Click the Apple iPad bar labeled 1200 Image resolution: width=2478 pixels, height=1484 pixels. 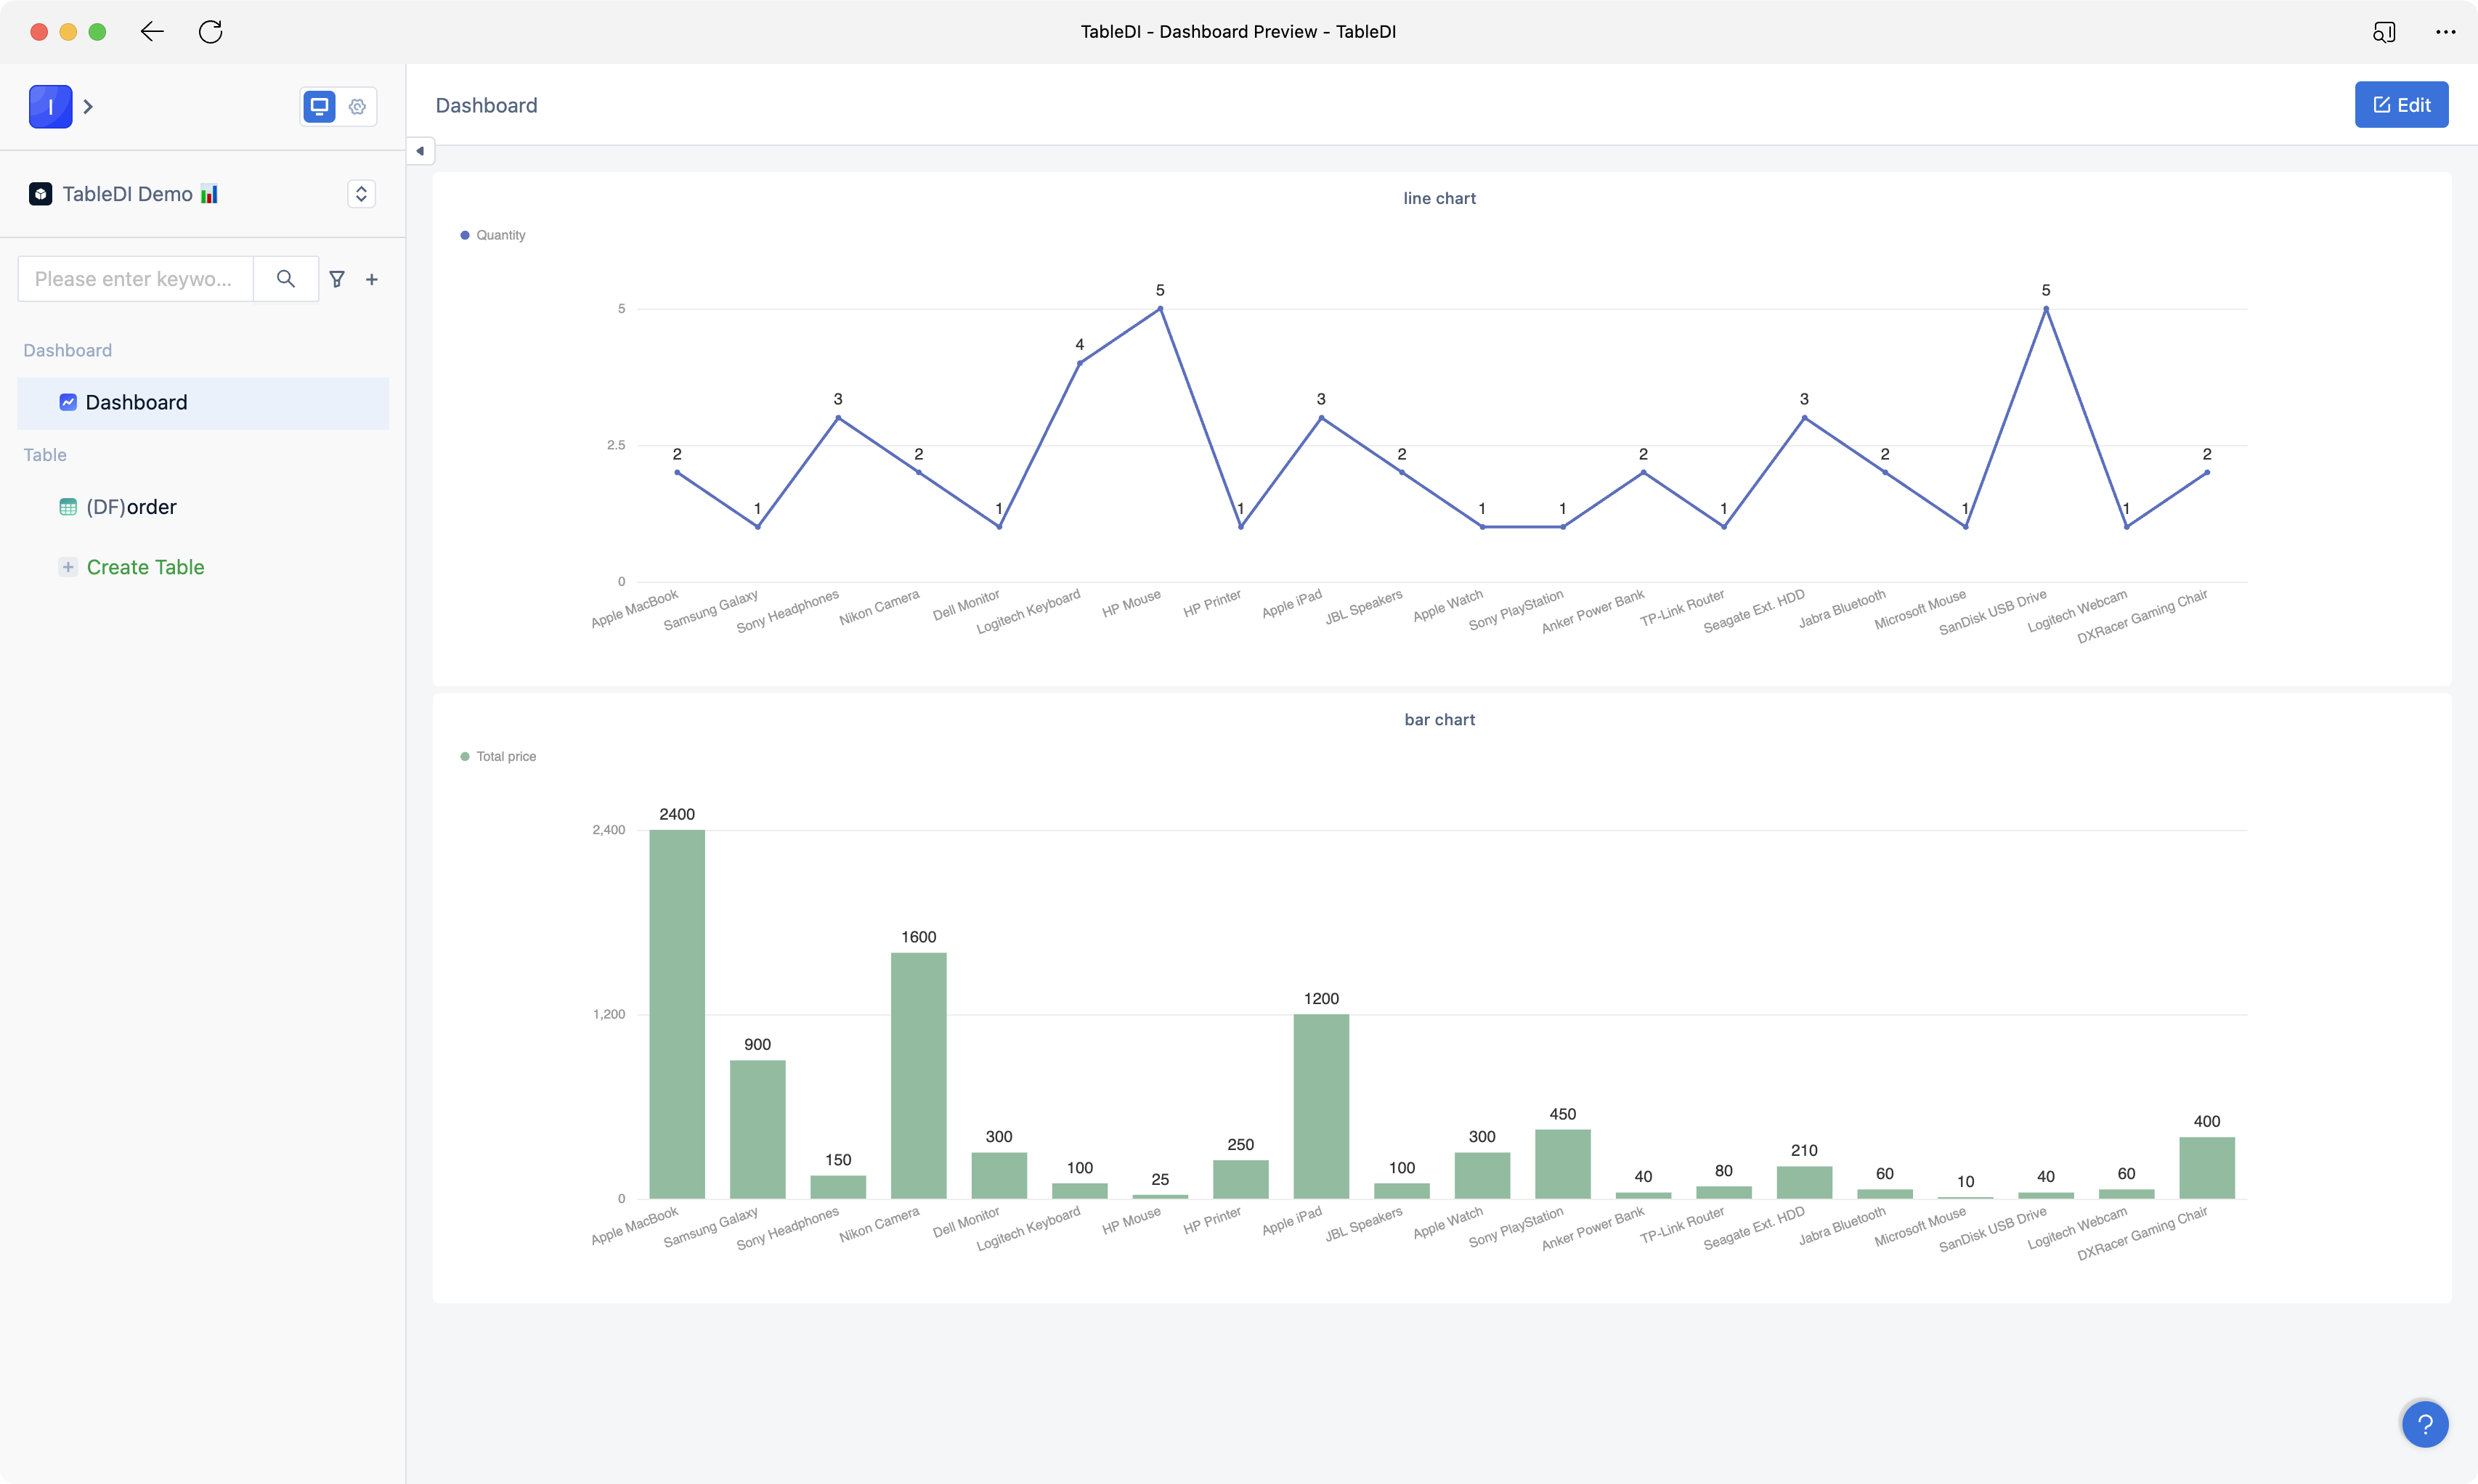point(1321,1107)
